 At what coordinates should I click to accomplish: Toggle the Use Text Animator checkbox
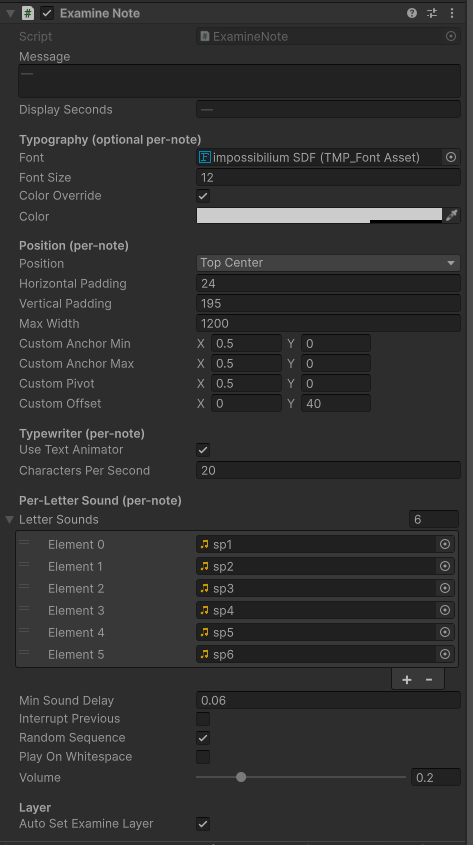(203, 450)
